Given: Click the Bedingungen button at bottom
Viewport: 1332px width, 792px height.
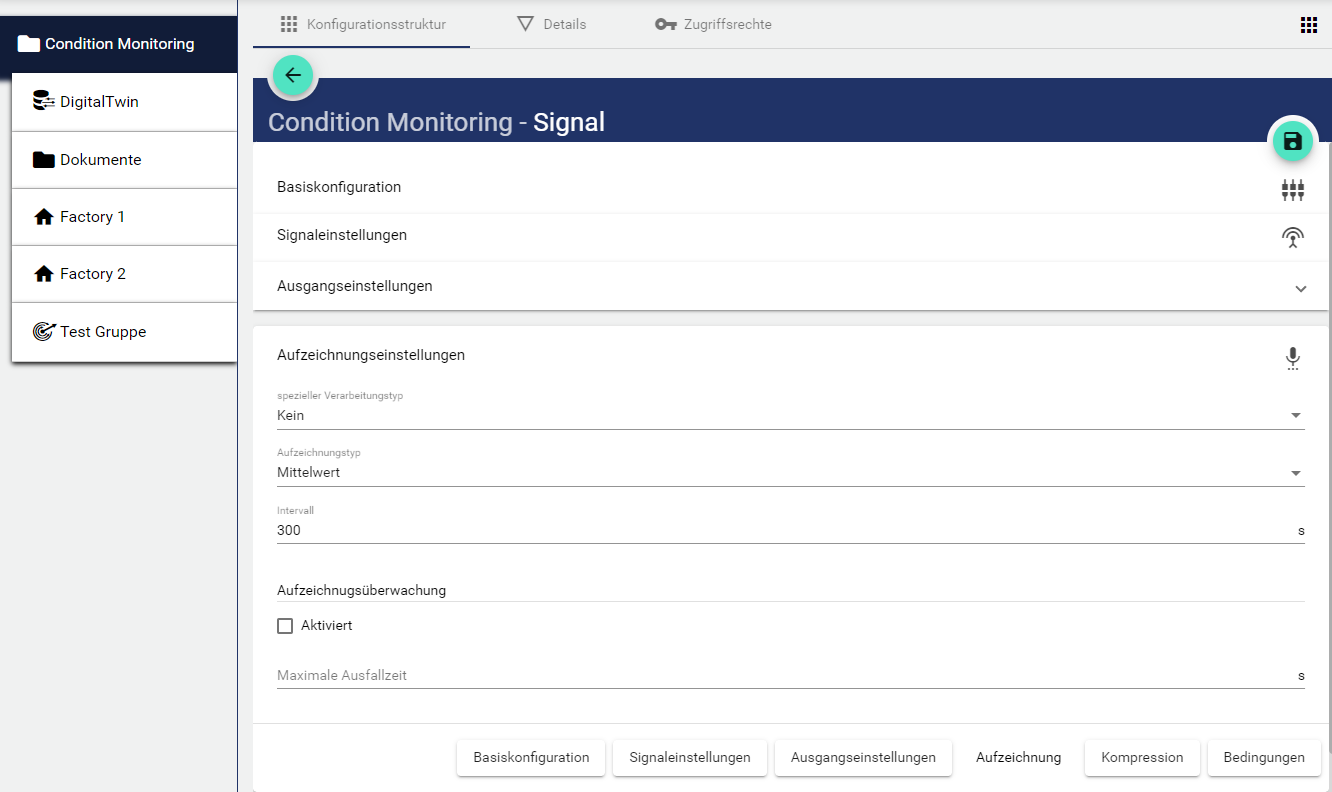Looking at the screenshot, I should click(1263, 758).
